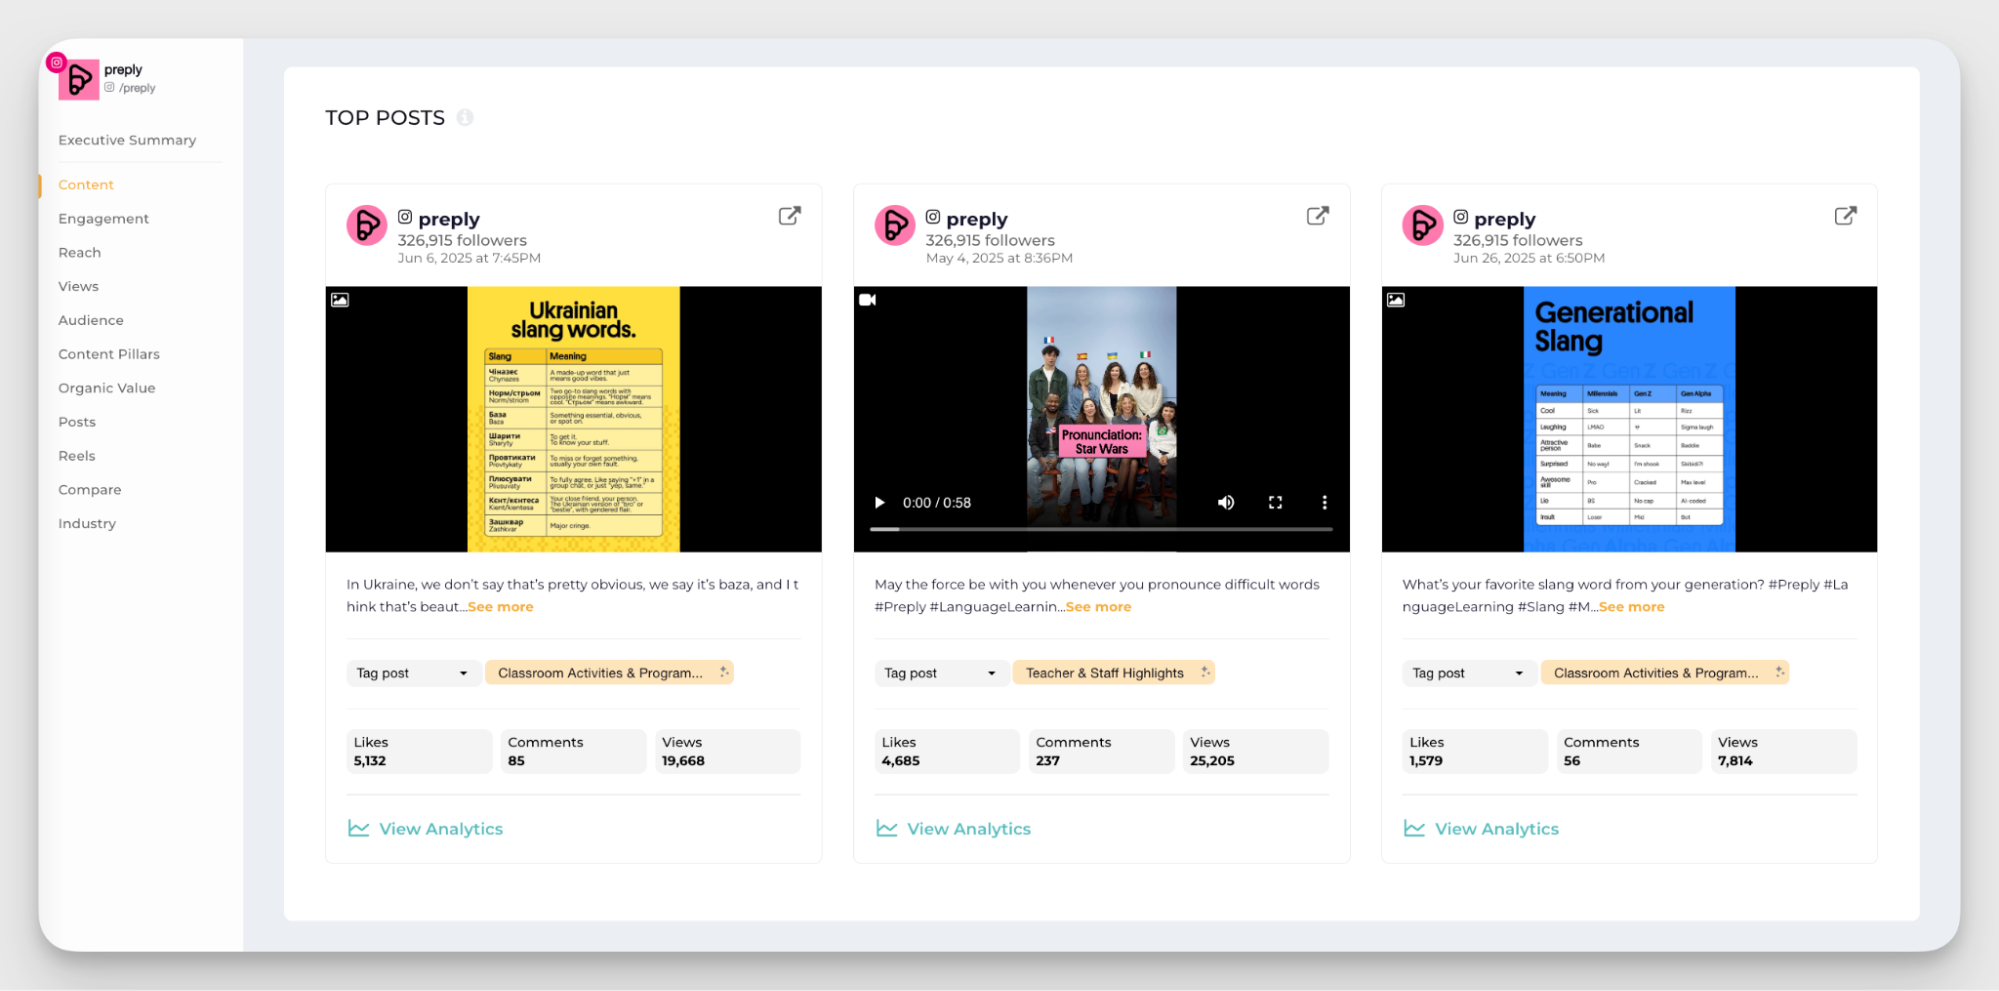
Task: Switch to the Engagement section in the sidebar
Action: tap(103, 218)
